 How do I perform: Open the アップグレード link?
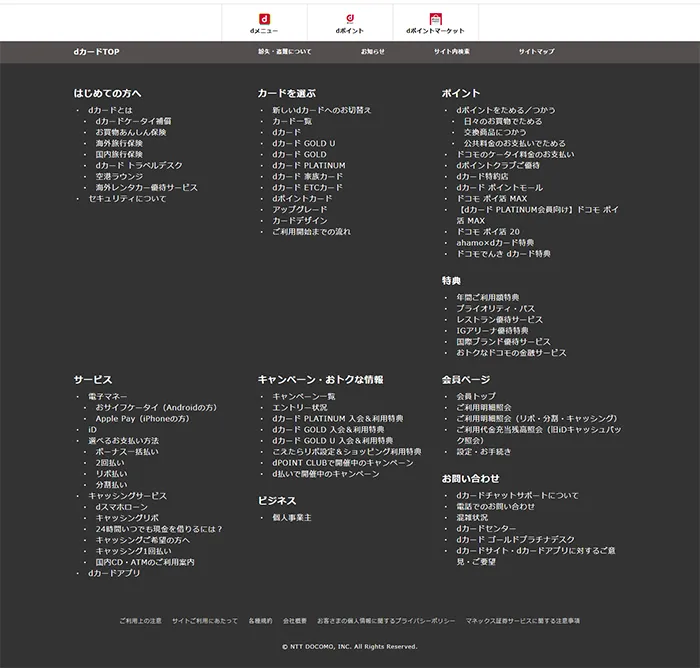pos(300,209)
